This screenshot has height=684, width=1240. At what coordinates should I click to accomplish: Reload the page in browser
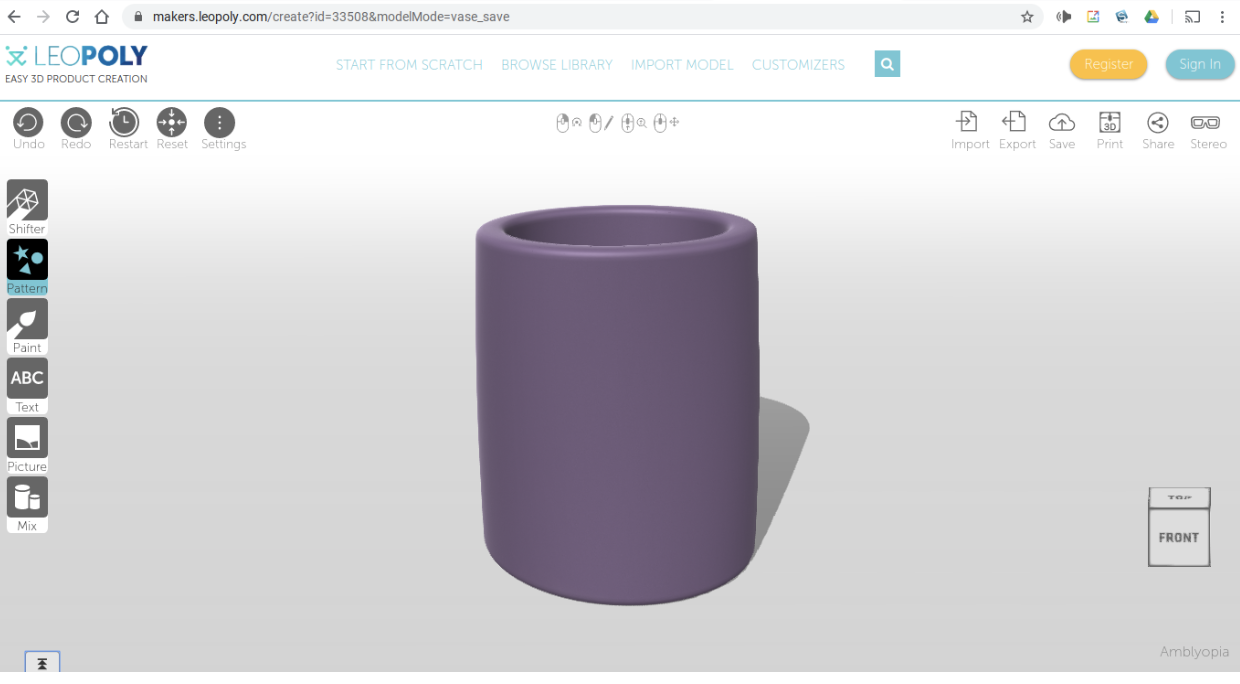(x=72, y=17)
